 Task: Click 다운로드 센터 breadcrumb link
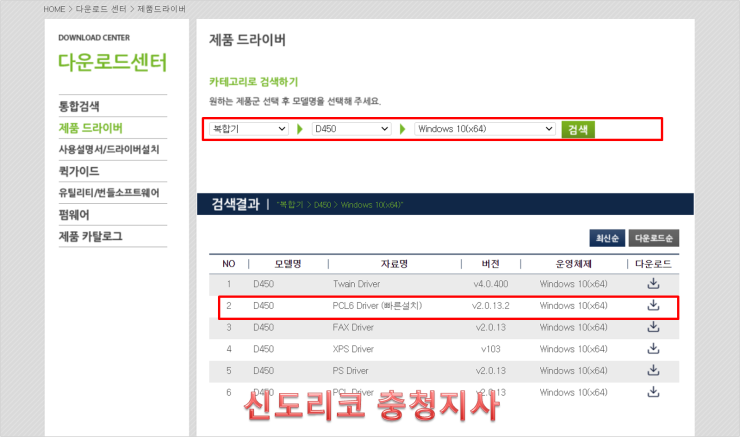pos(101,9)
